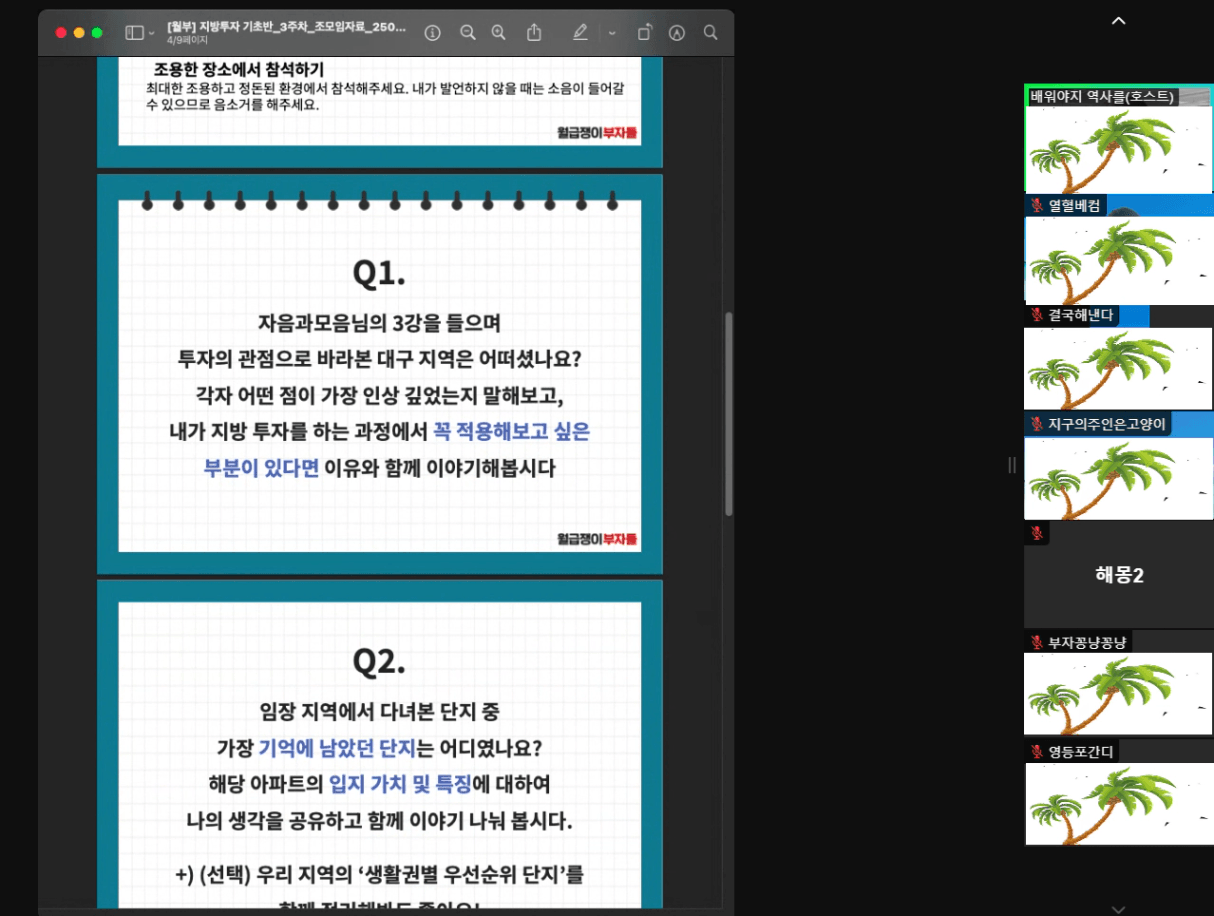Show the Markup toolbar

tap(677, 33)
